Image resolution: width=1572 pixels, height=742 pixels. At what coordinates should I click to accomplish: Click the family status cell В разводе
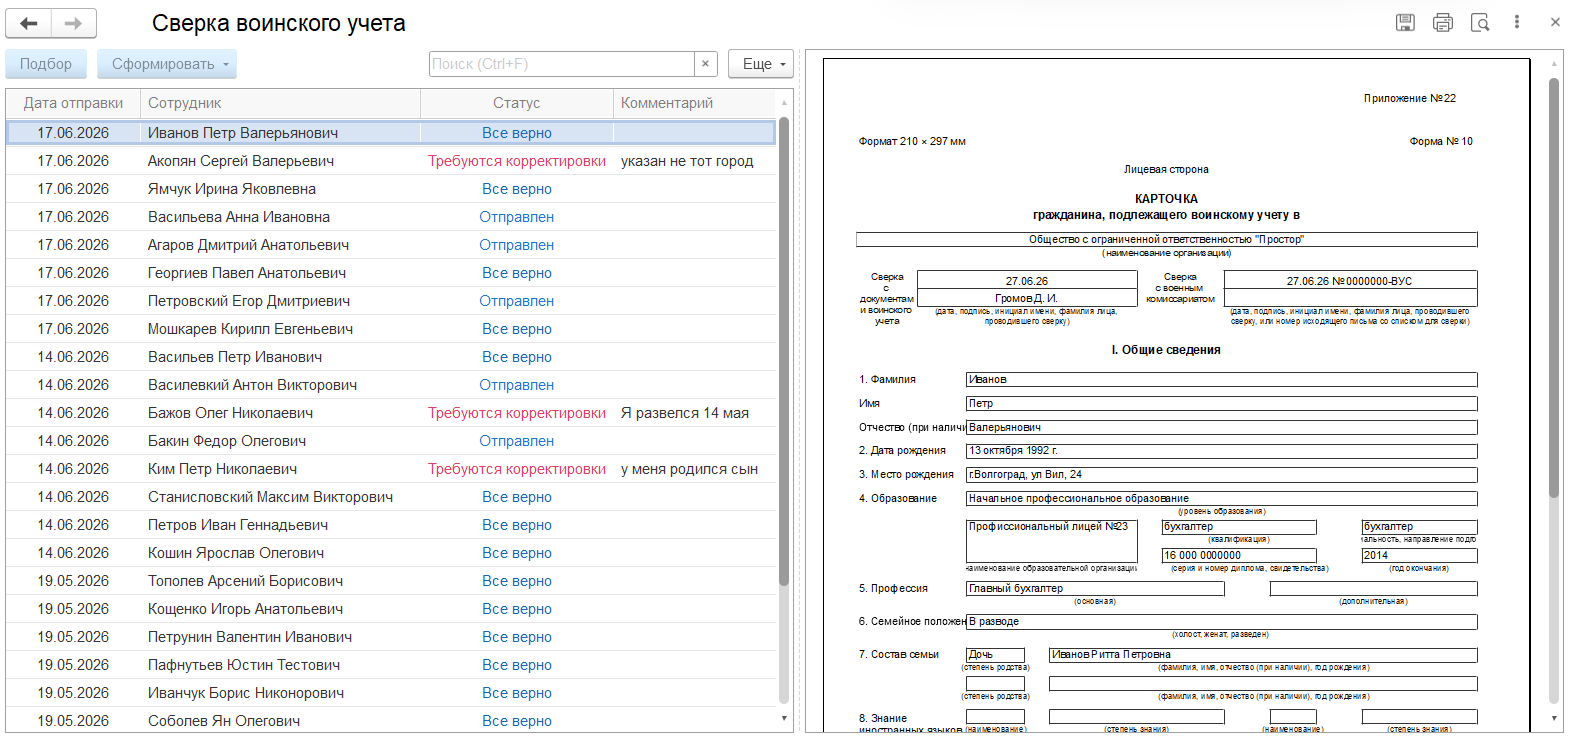[x=1221, y=622]
